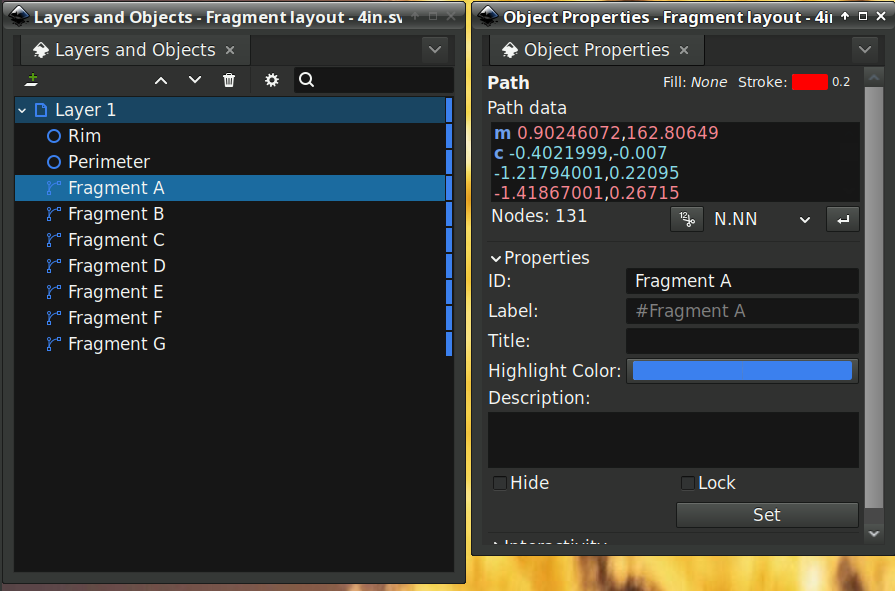Click the node count precision icon
Screen dimensions: 895x591
[x=687, y=218]
